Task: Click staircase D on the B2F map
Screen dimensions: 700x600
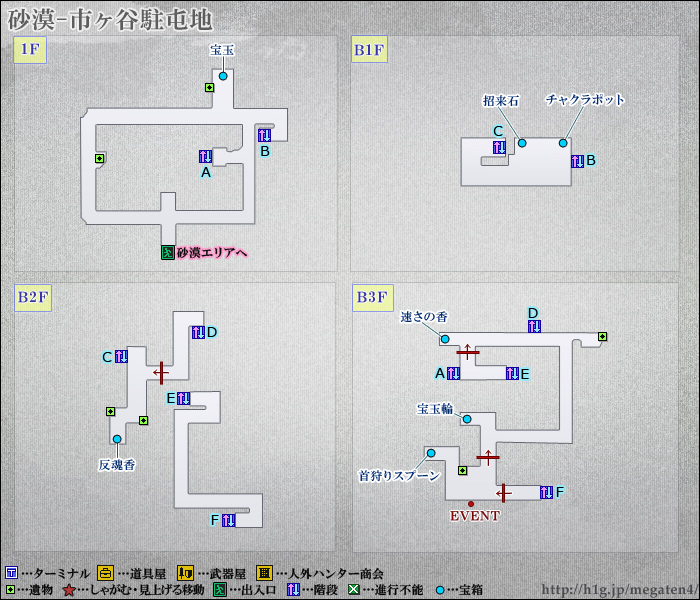Action: pyautogui.click(x=197, y=332)
